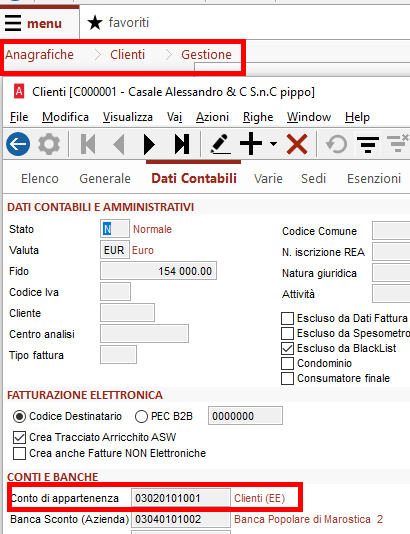The width and height of the screenshot is (410, 534).
Task: Select the Codice Destinatario radio button
Action: click(x=19, y=416)
